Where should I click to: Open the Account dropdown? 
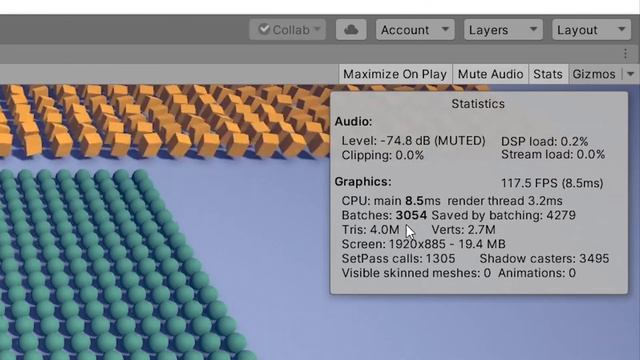coord(415,30)
